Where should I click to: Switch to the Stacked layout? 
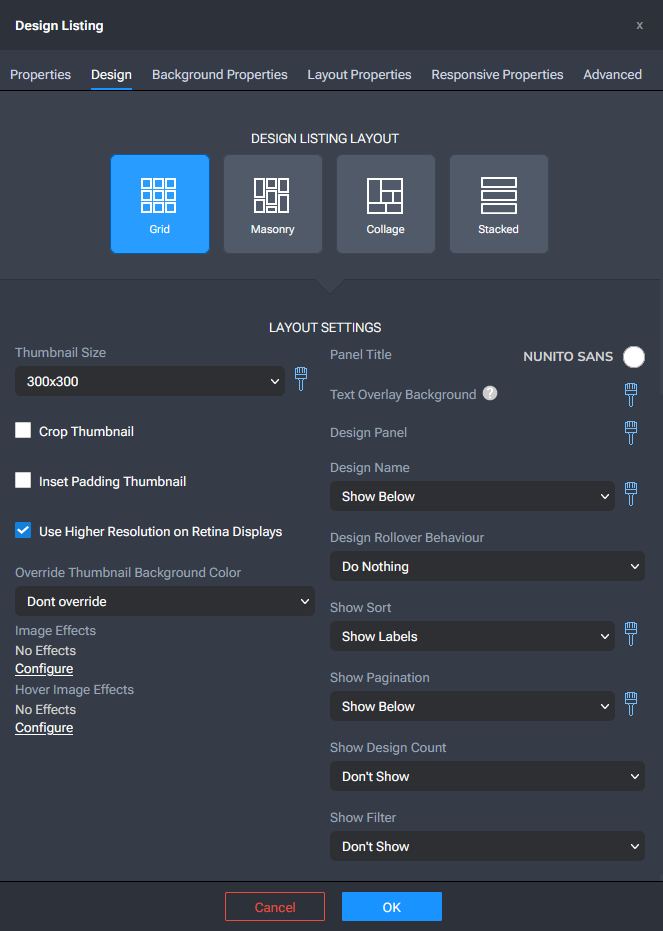click(x=498, y=203)
